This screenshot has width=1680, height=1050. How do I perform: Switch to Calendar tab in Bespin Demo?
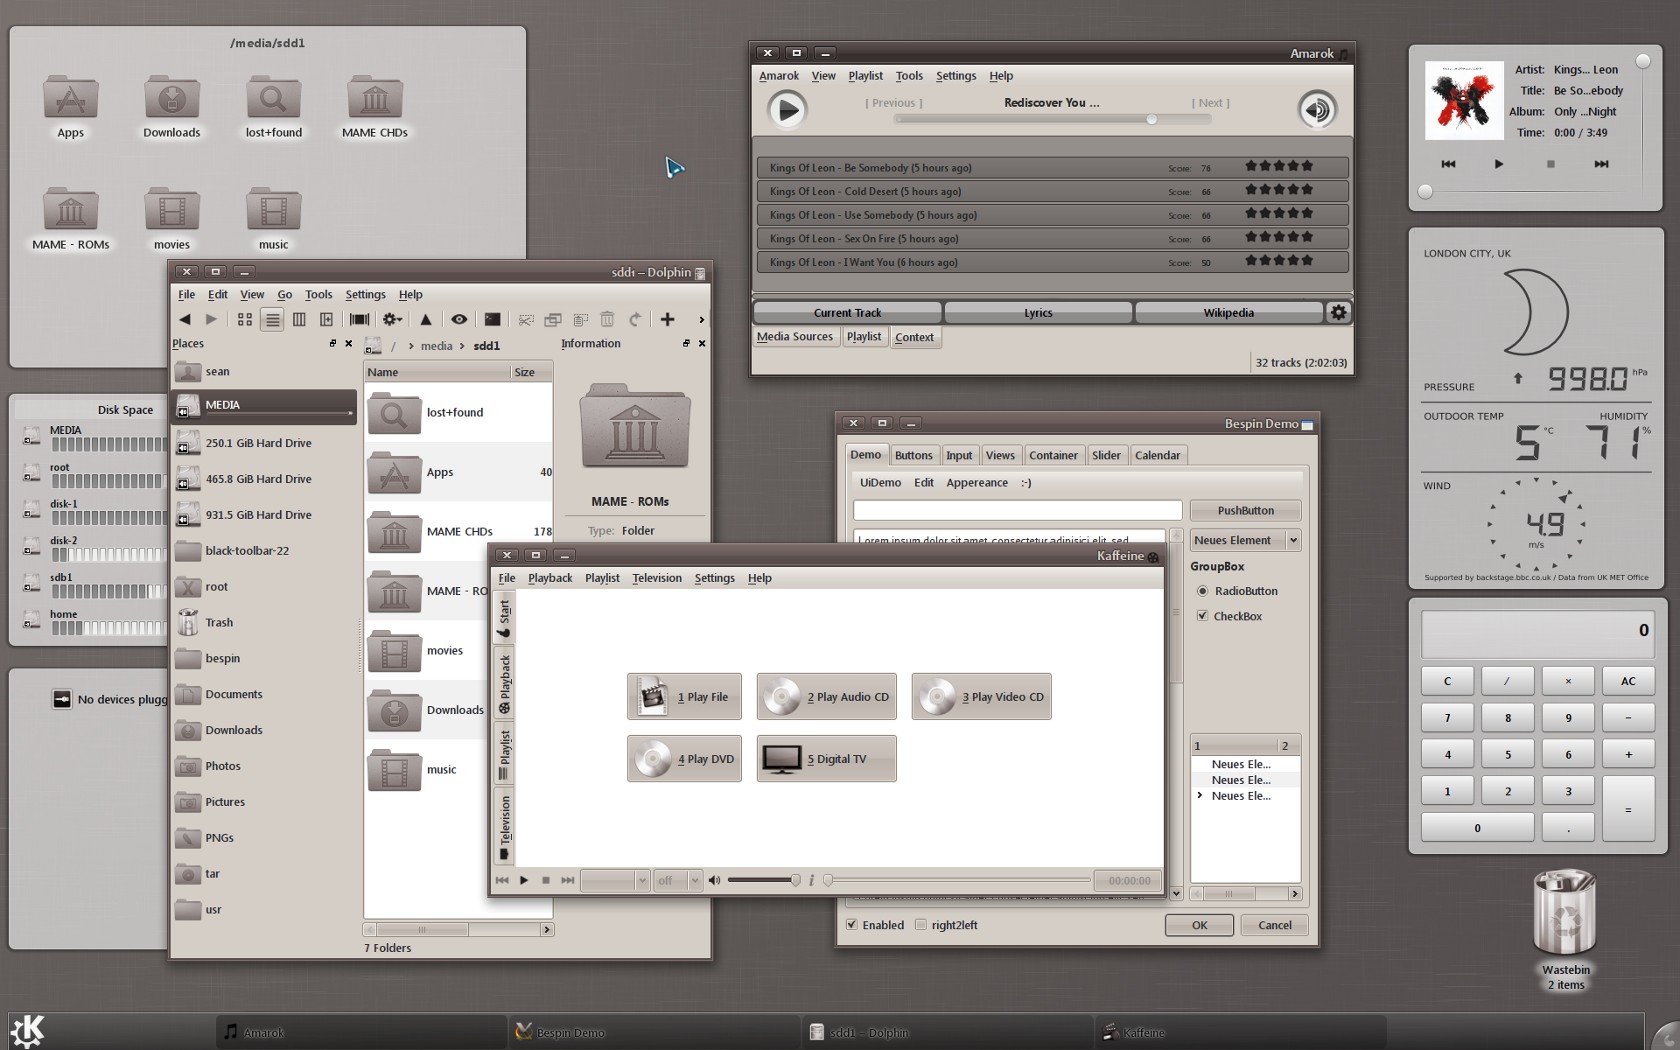[x=1157, y=455]
